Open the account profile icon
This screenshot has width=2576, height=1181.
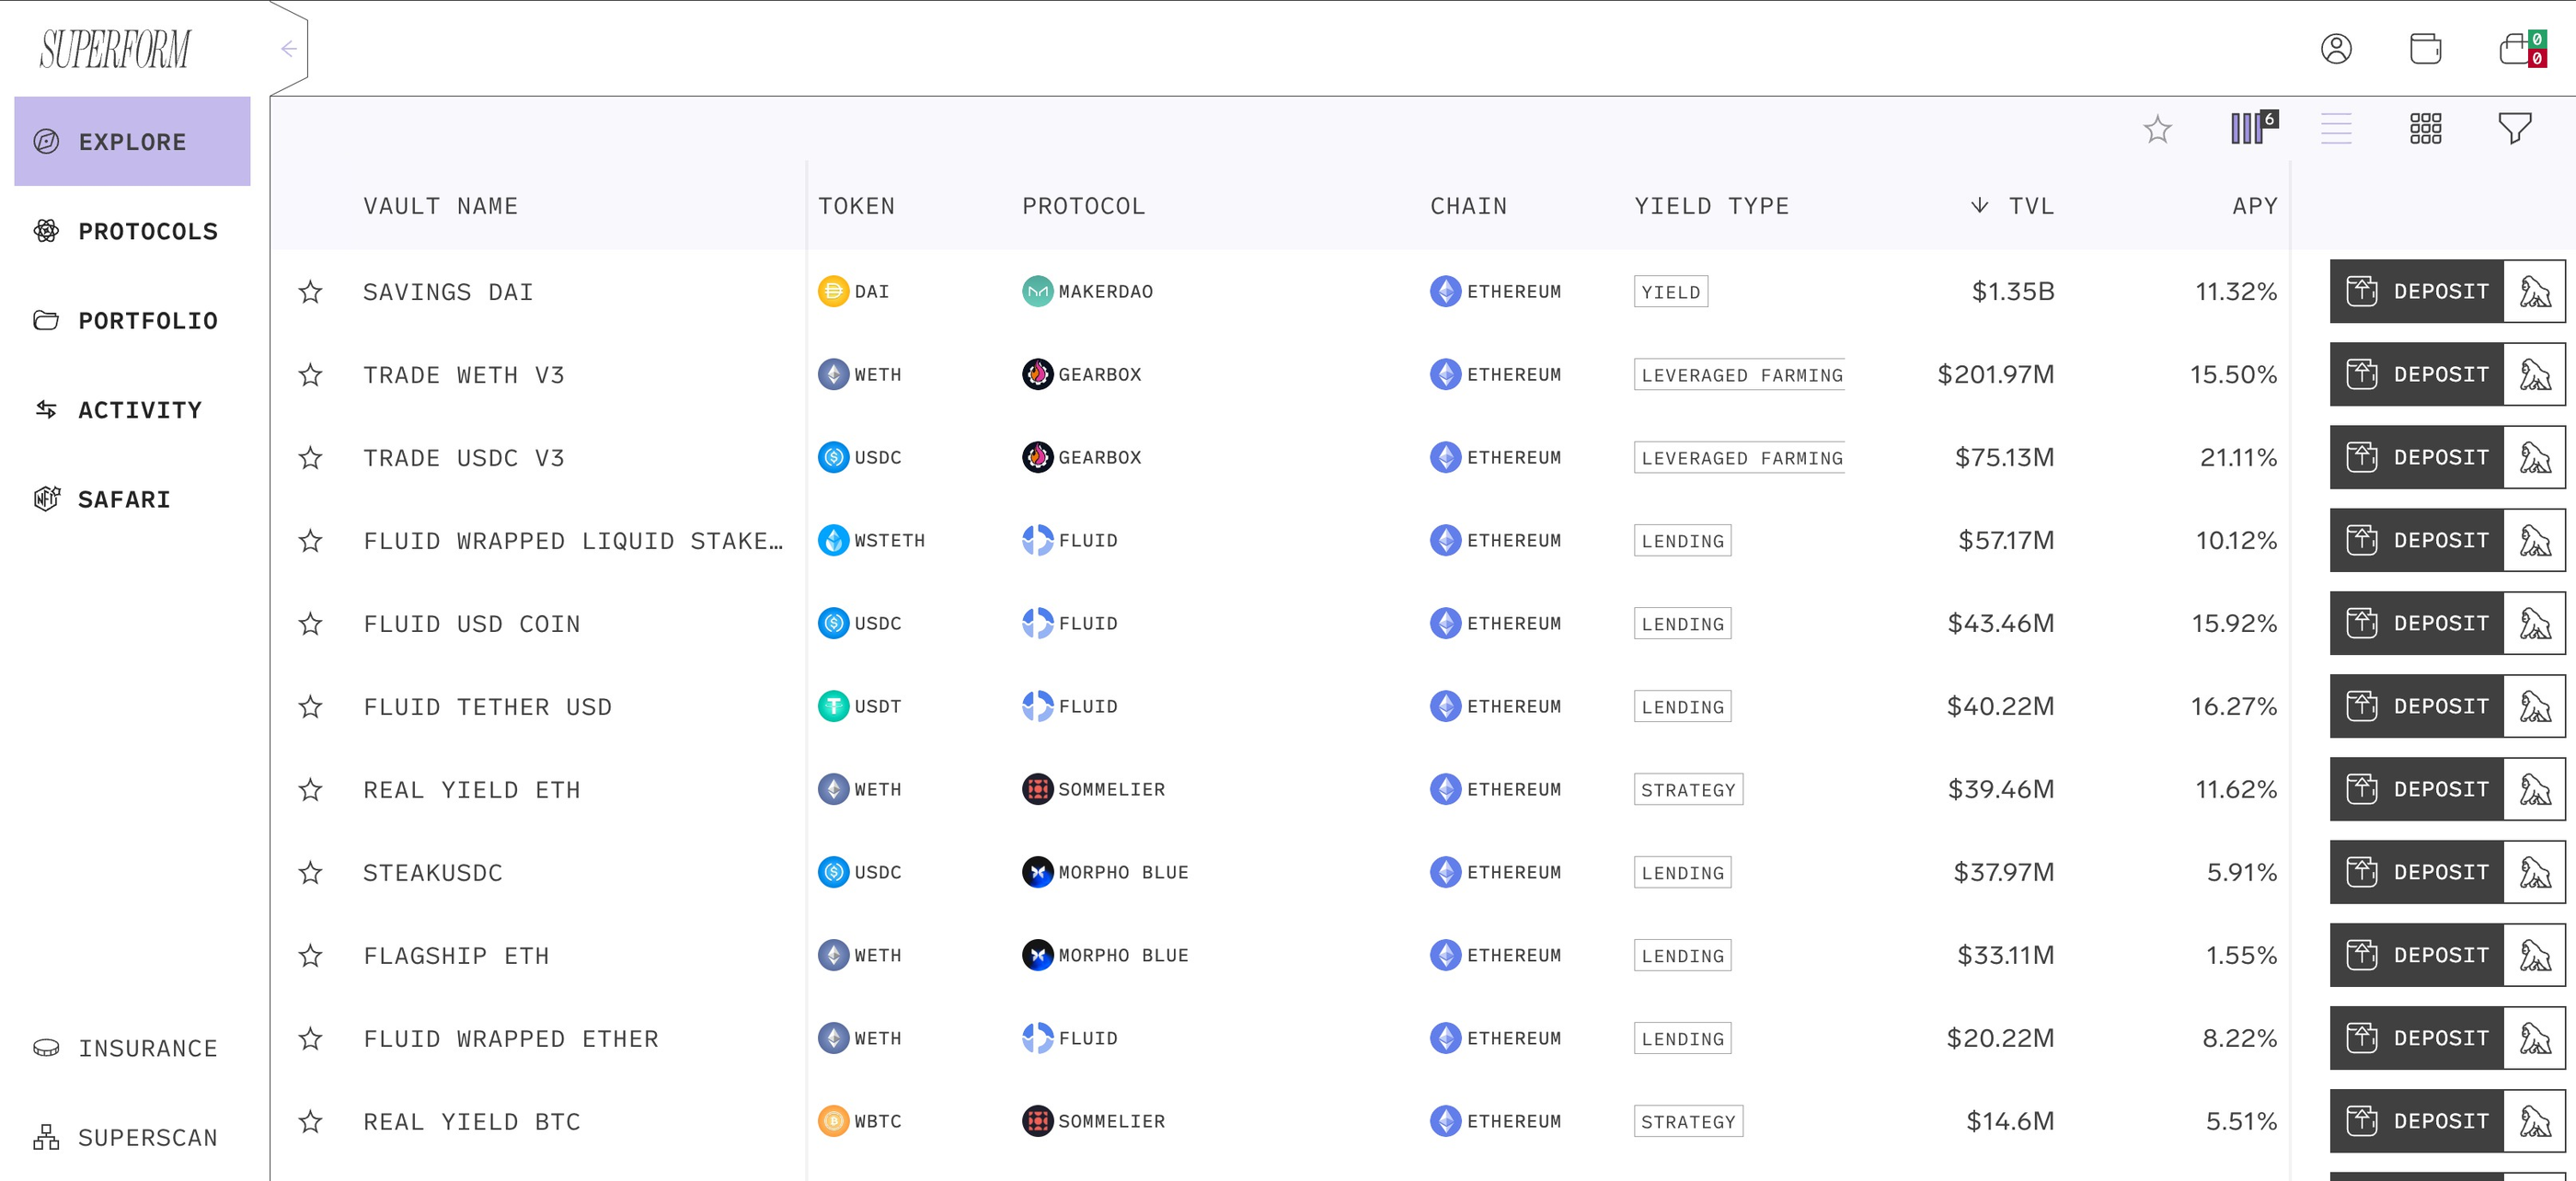pos(2336,47)
